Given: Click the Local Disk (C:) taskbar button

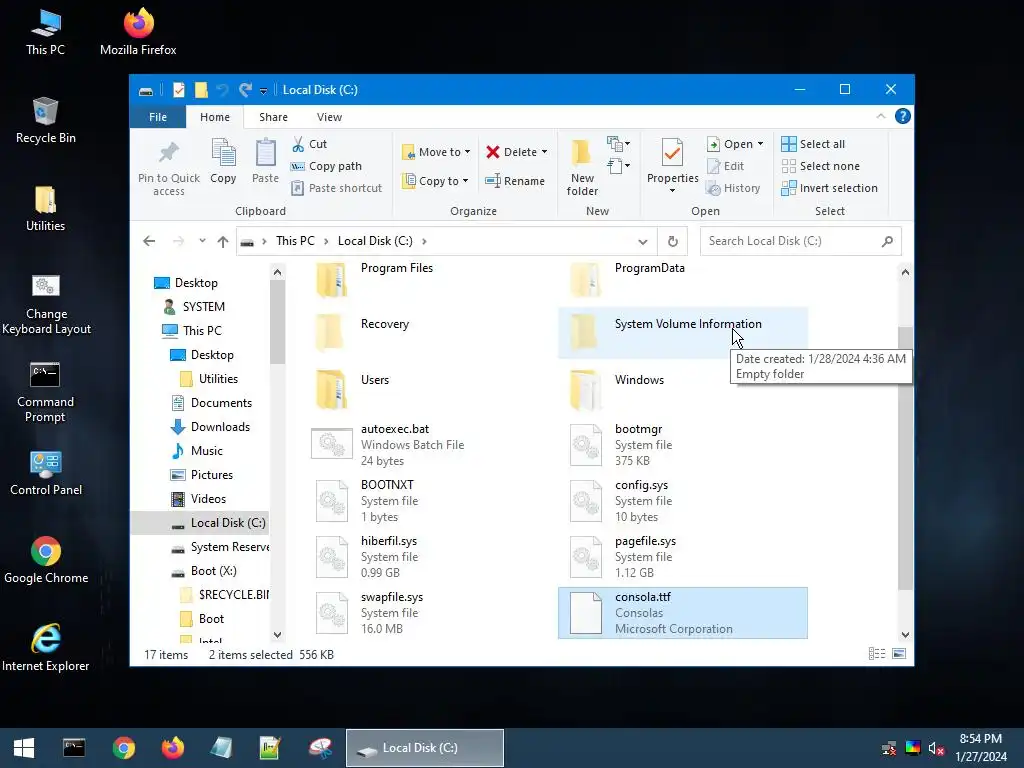Looking at the screenshot, I should click(424, 748).
